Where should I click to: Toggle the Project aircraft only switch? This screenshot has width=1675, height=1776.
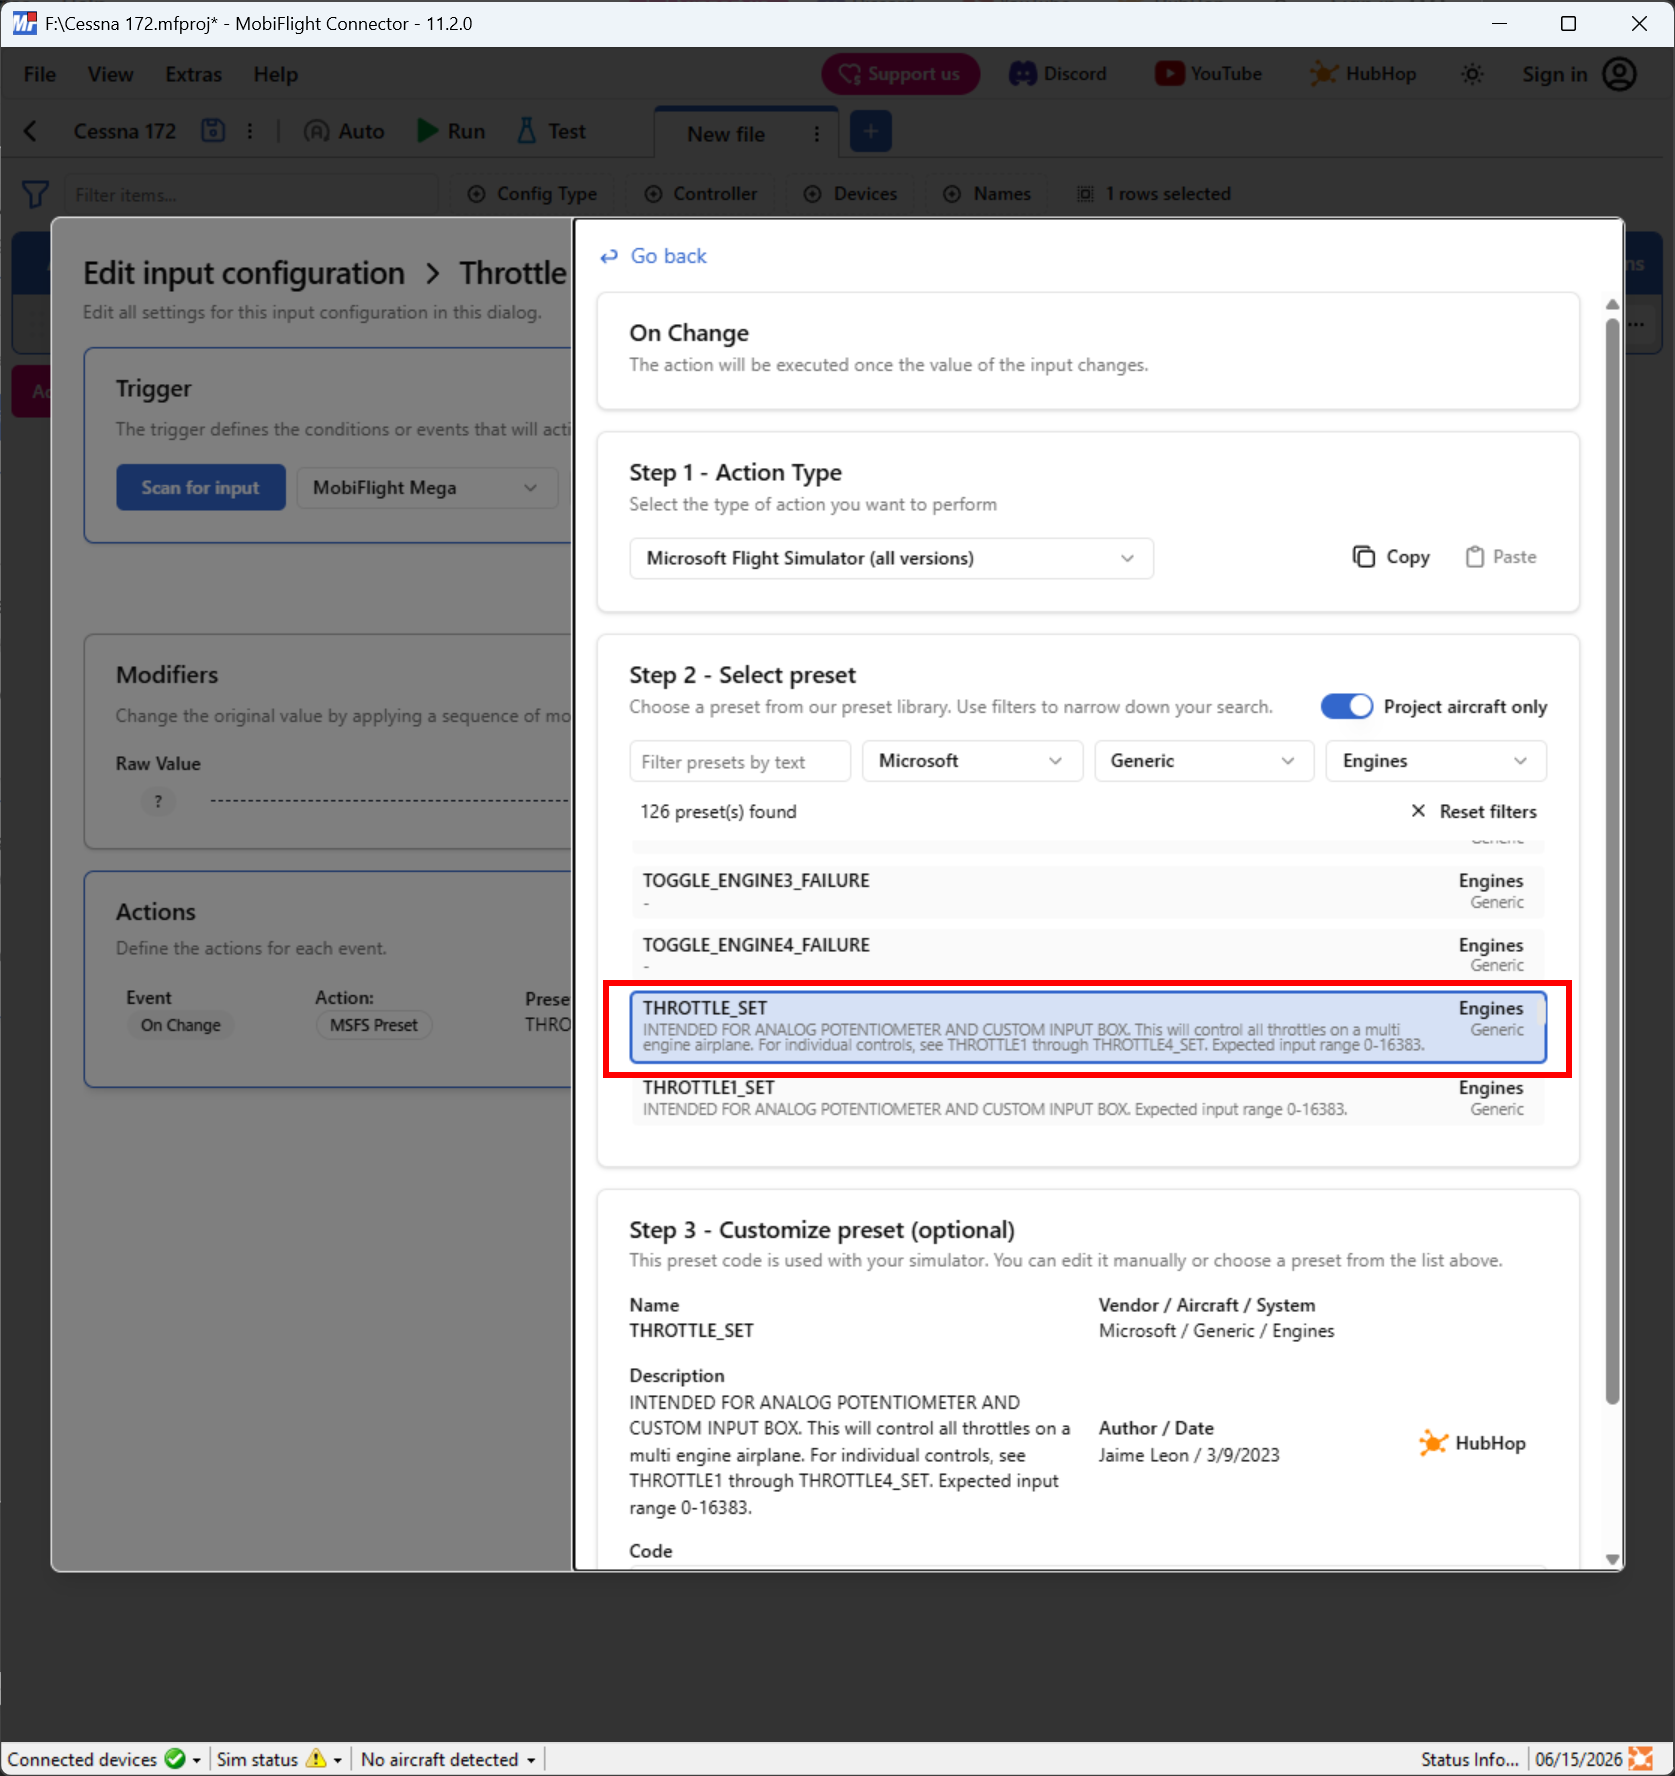click(1346, 707)
